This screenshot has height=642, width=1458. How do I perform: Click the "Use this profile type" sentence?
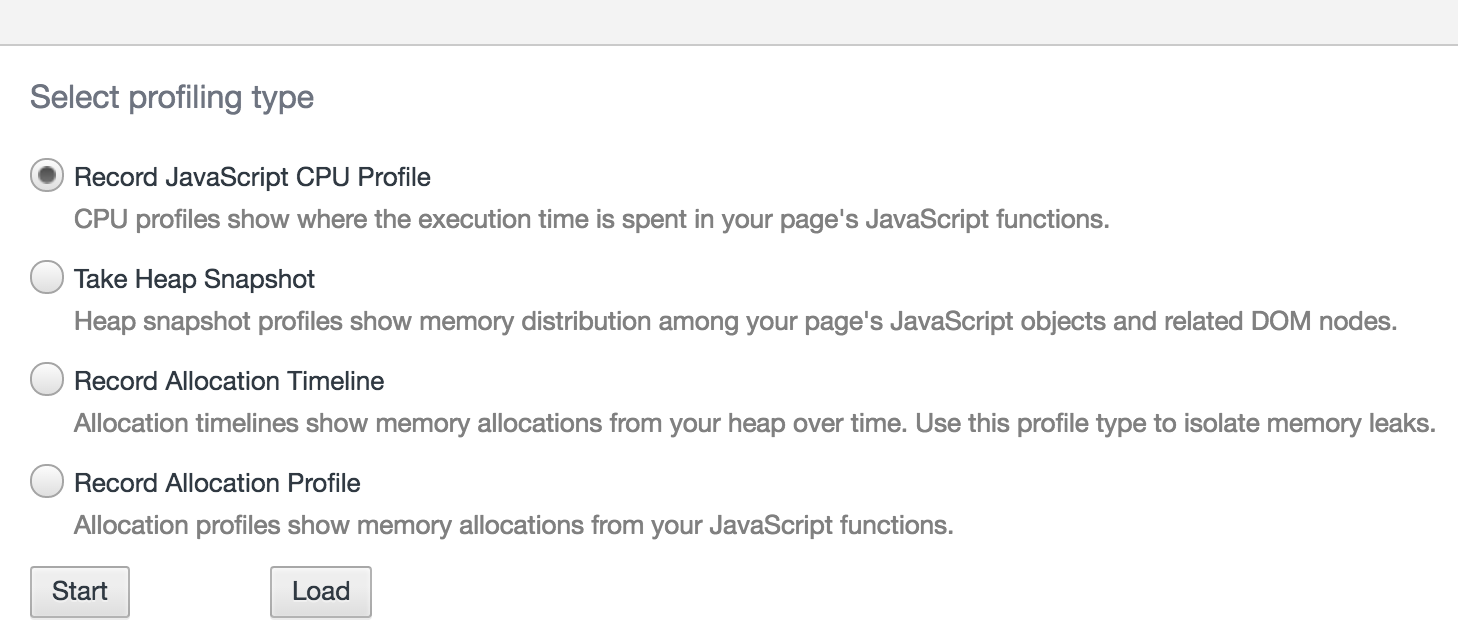click(x=1175, y=424)
